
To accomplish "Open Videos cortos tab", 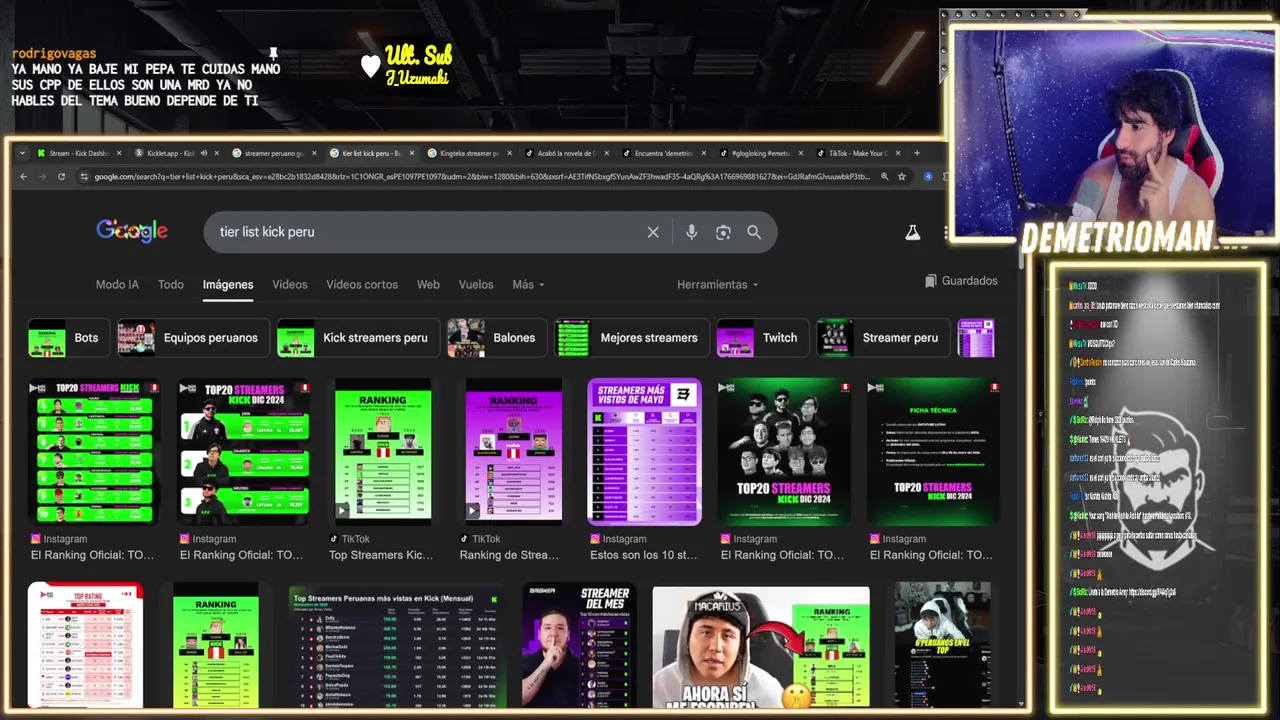I will pyautogui.click(x=362, y=285).
